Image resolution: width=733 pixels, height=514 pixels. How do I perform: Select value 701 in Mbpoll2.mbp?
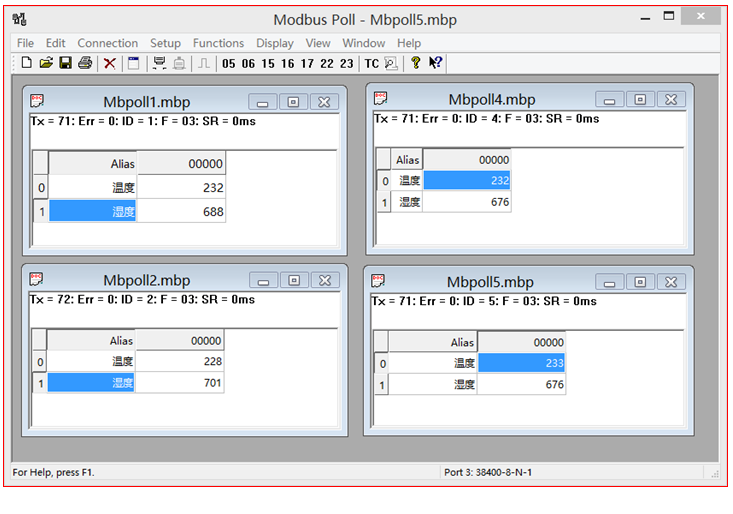pos(180,383)
